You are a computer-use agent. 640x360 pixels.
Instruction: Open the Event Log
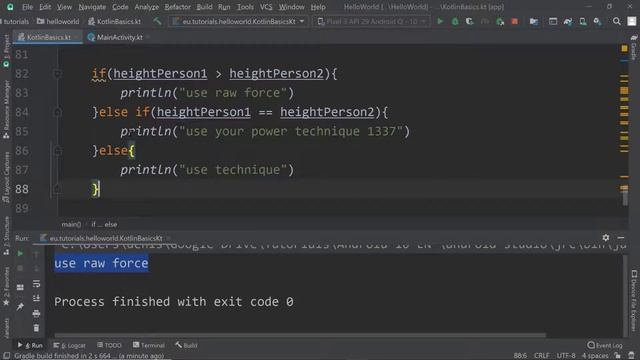[x=605, y=345]
